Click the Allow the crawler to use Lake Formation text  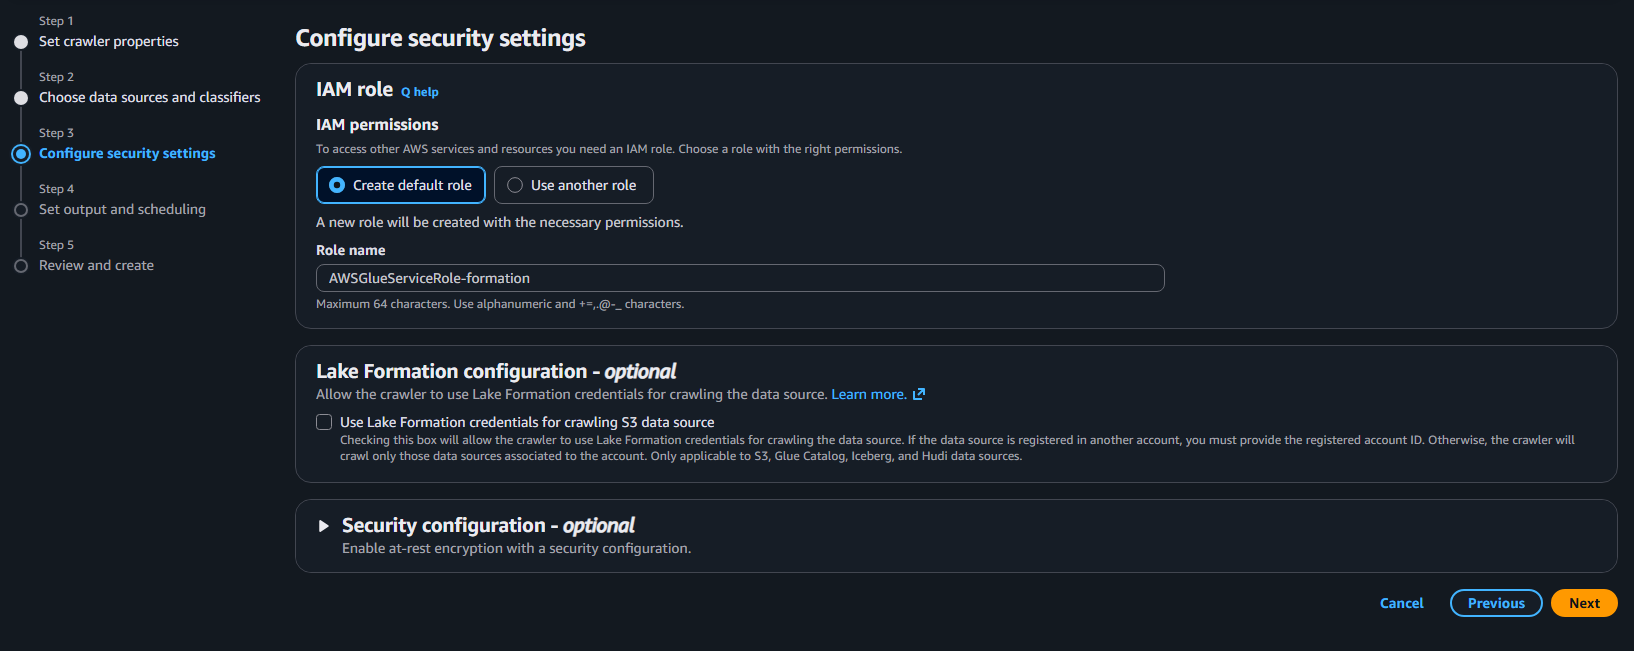(572, 394)
